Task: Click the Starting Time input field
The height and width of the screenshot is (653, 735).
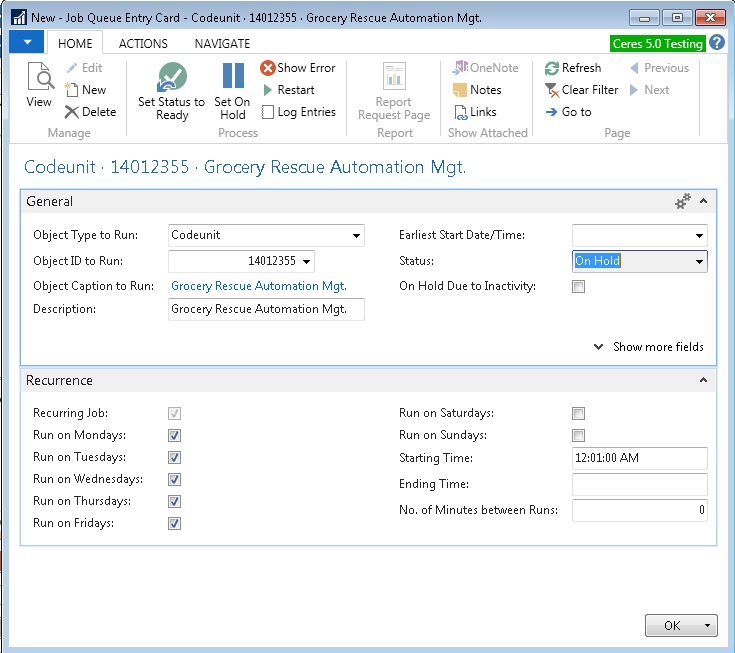Action: 639,458
